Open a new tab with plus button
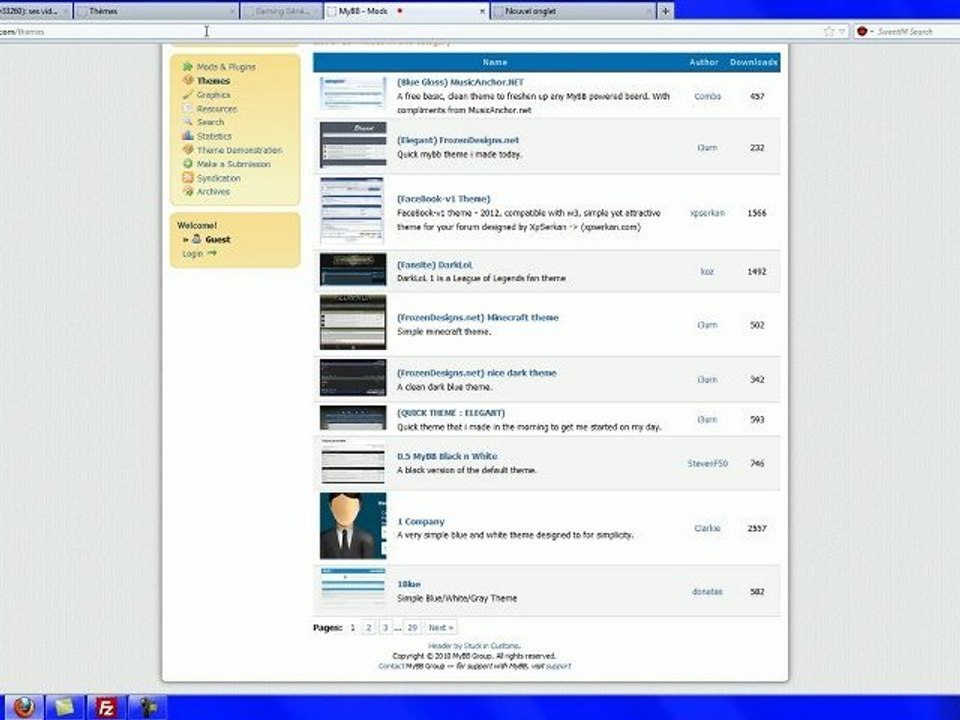 [665, 11]
